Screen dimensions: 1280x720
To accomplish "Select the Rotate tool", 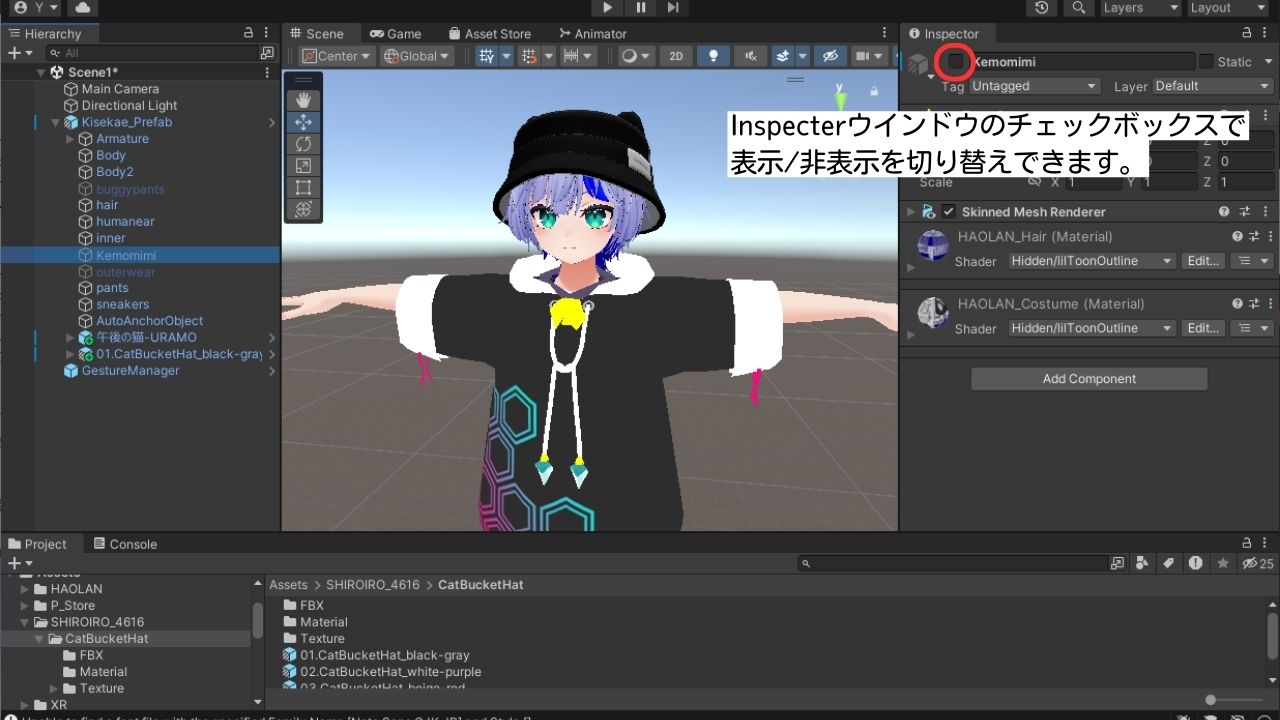I will pos(305,144).
